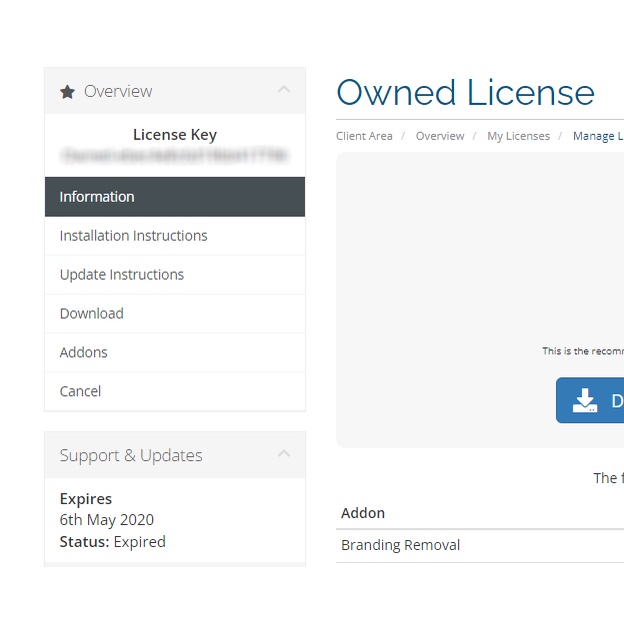Collapse the Overview panel using its chevron
This screenshot has width=624, height=624.
tap(284, 91)
